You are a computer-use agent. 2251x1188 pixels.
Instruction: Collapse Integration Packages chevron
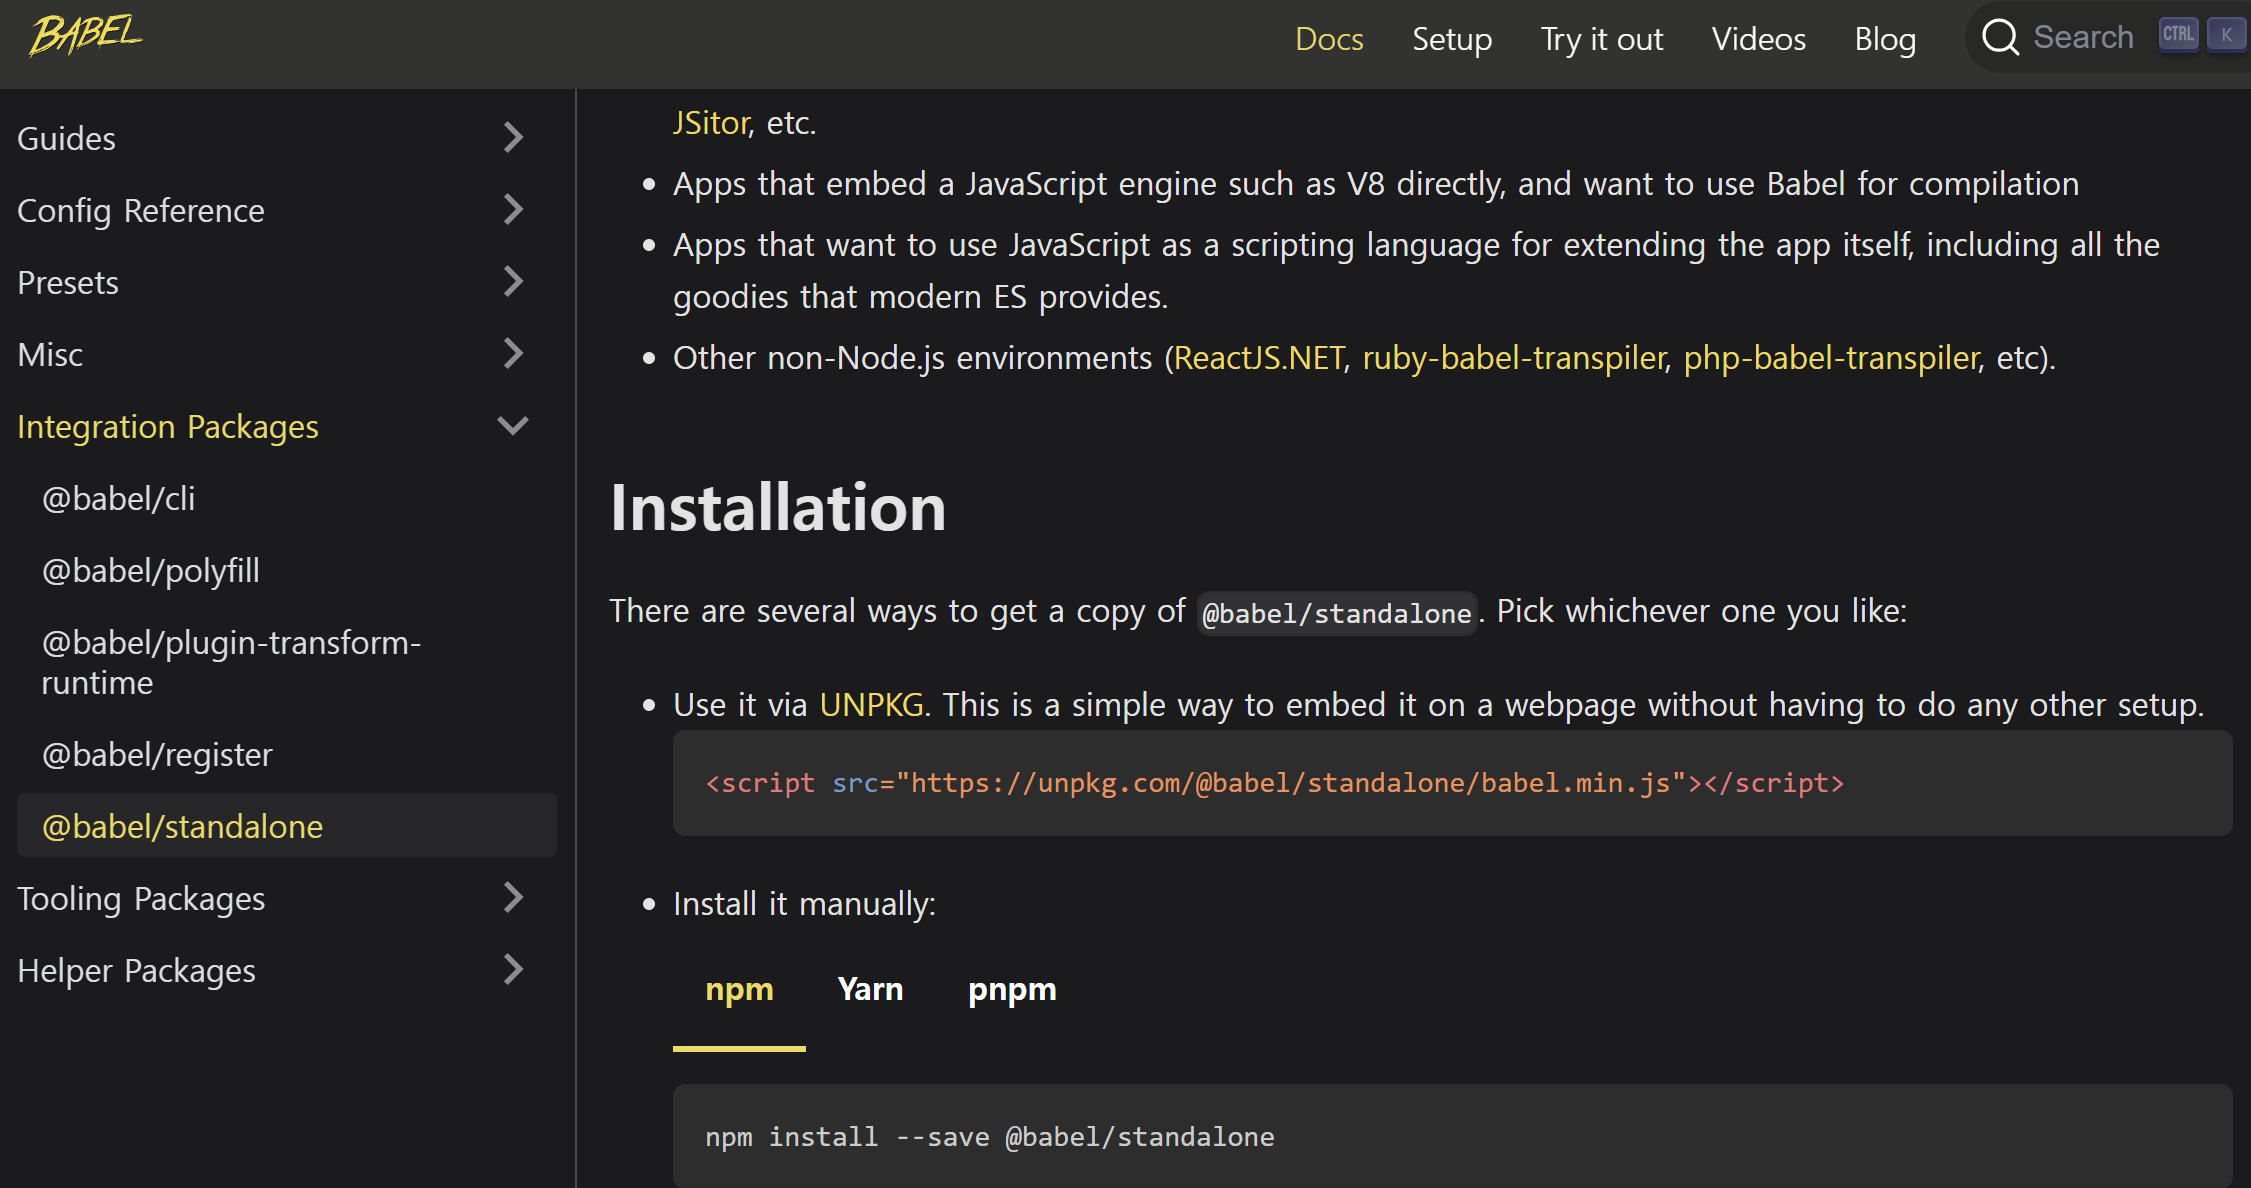[513, 426]
